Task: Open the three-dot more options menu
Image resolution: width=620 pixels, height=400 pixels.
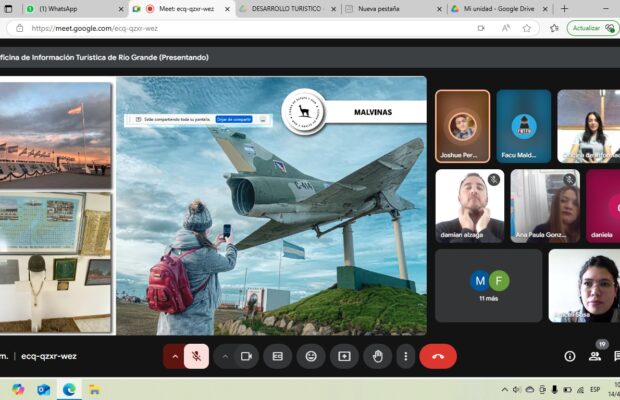Action: pos(406,356)
